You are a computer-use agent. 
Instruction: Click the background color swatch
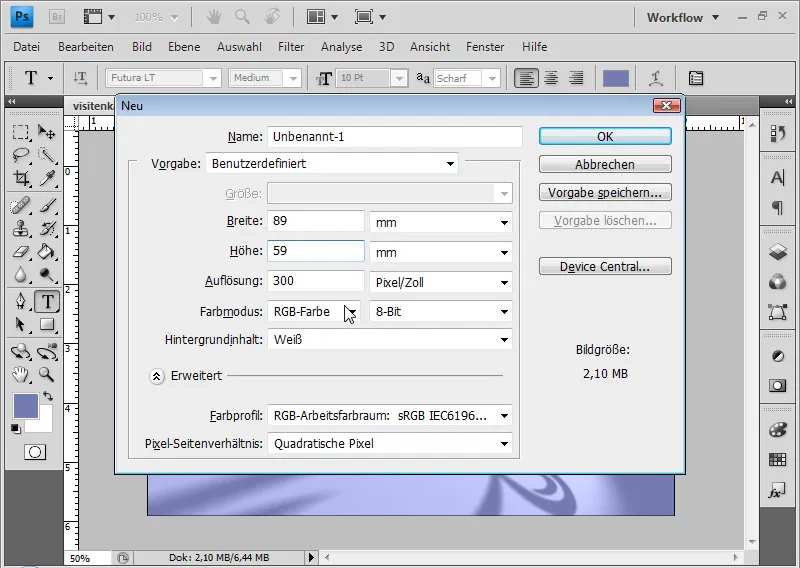click(x=45, y=425)
